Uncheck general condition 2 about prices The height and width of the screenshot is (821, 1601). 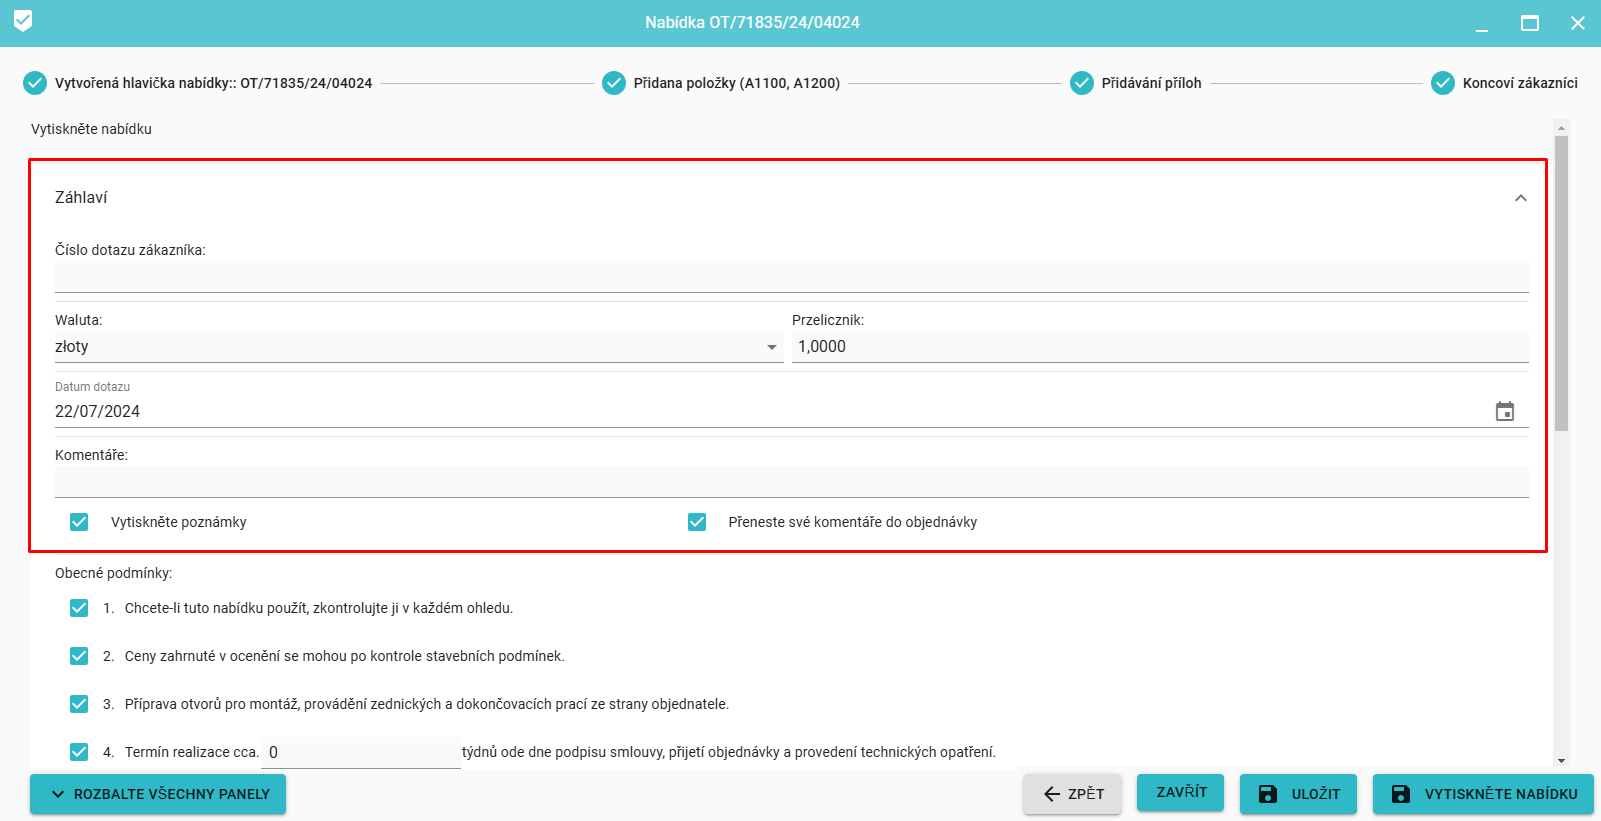pos(79,656)
